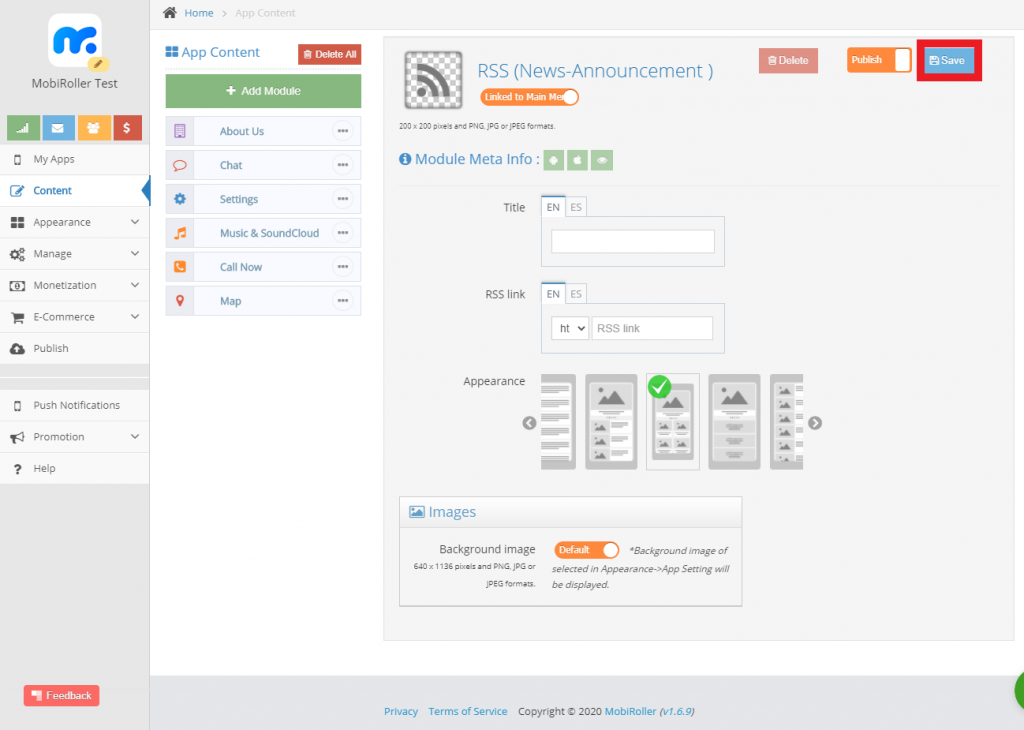Screen dimensions: 1024x730
Task: Open the protocol dropdown beside RSS link field
Action: [569, 327]
